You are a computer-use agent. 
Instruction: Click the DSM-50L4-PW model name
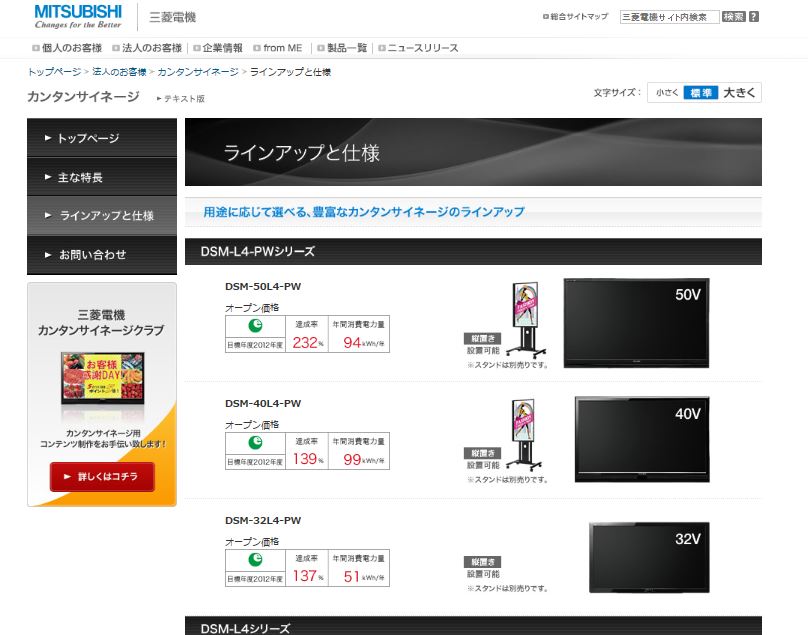[263, 287]
